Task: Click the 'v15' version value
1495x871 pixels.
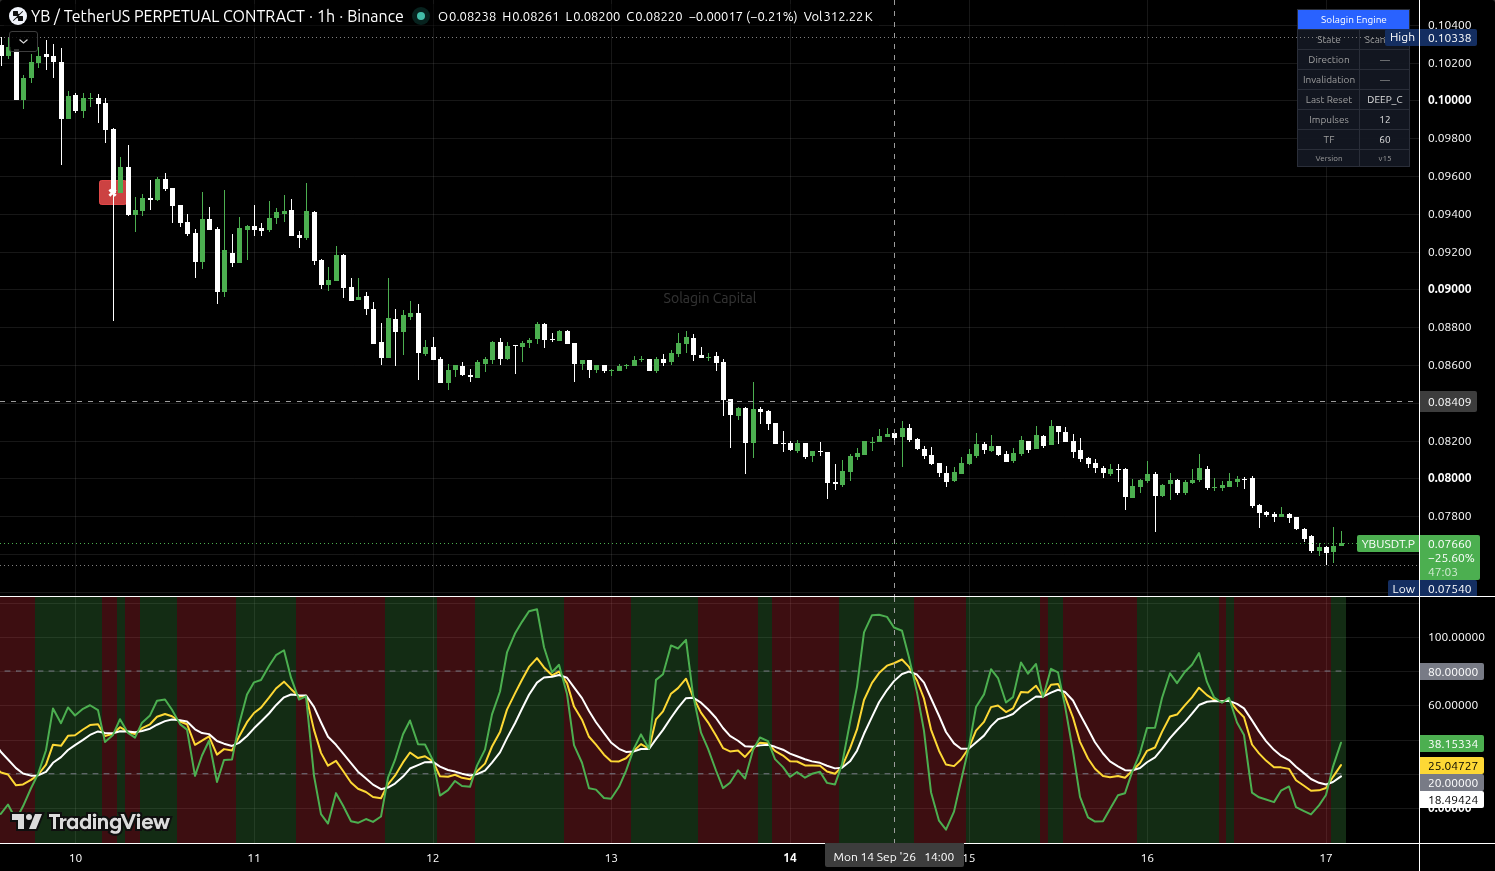Action: coord(1385,158)
